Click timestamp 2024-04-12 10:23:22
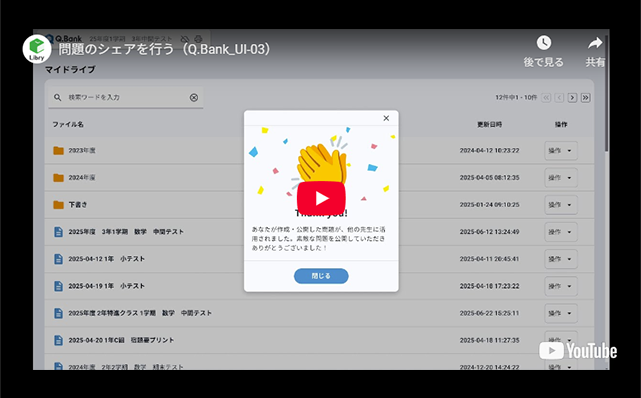The height and width of the screenshot is (398, 641). tap(489, 150)
